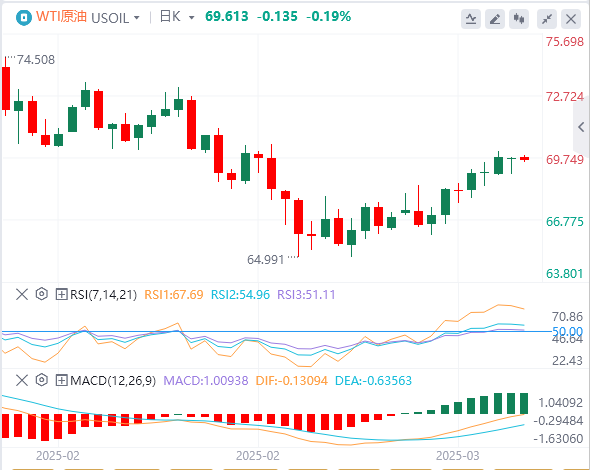
Task: Expand the RSI panel plus icon
Action: (61, 294)
